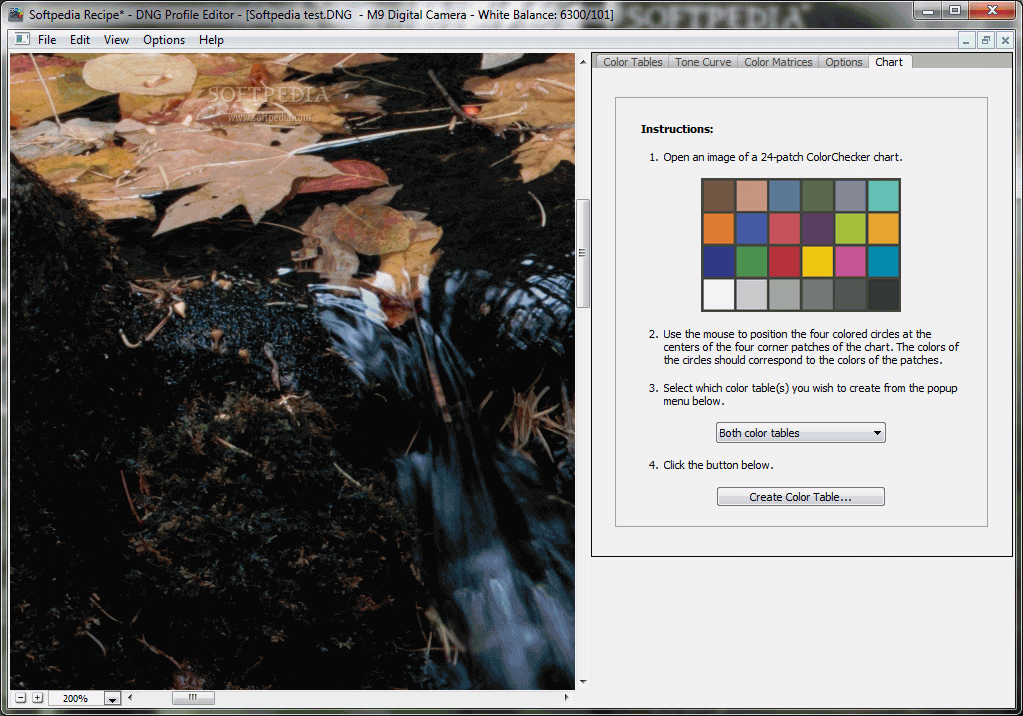1023x716 pixels.
Task: Open the Help menu
Action: 211,40
